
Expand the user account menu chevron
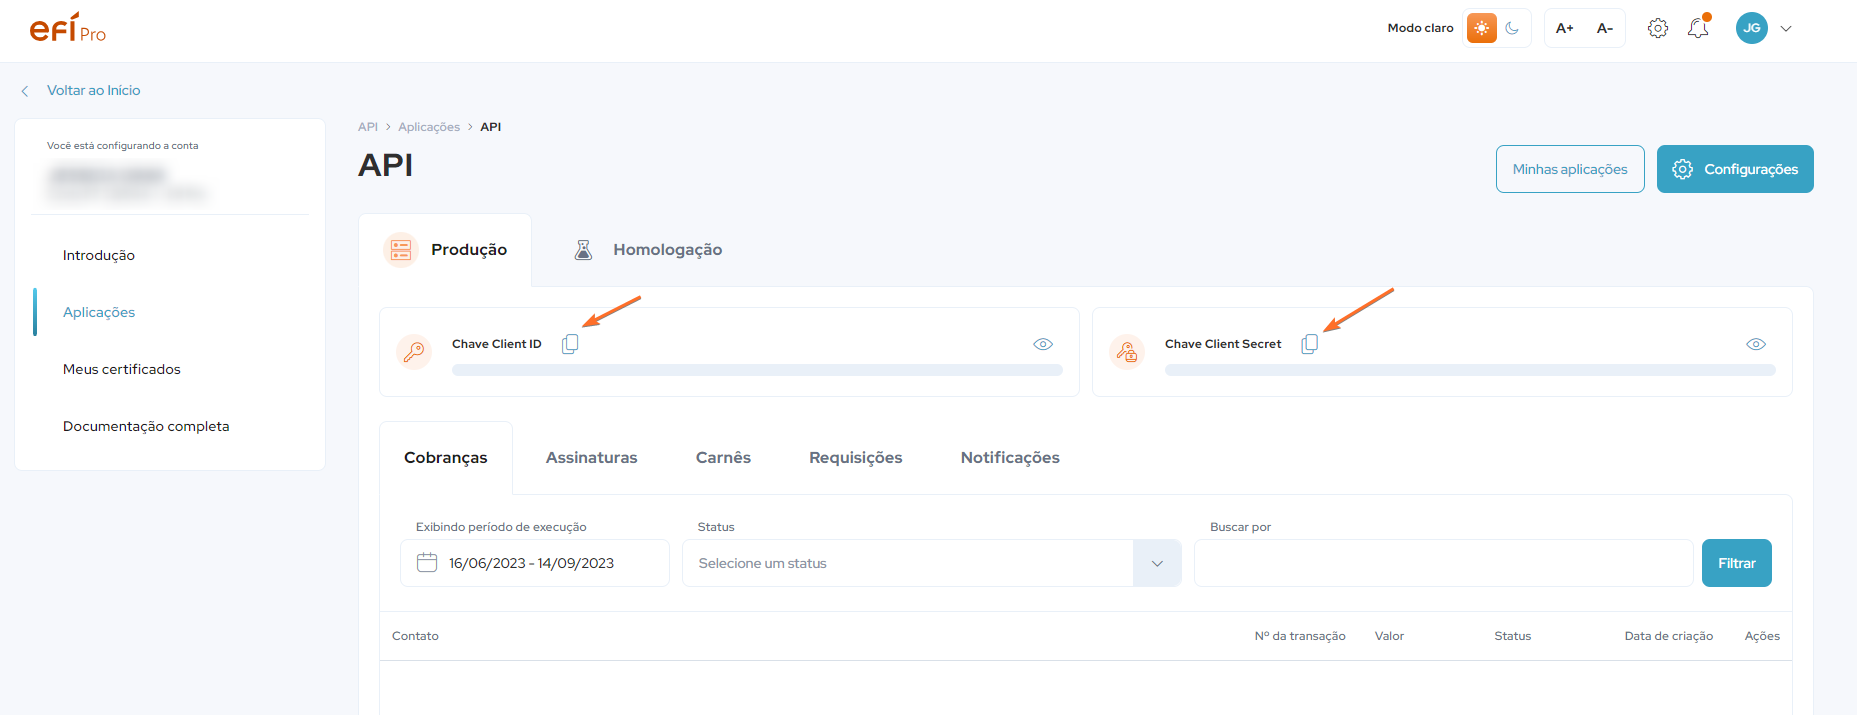[1786, 28]
